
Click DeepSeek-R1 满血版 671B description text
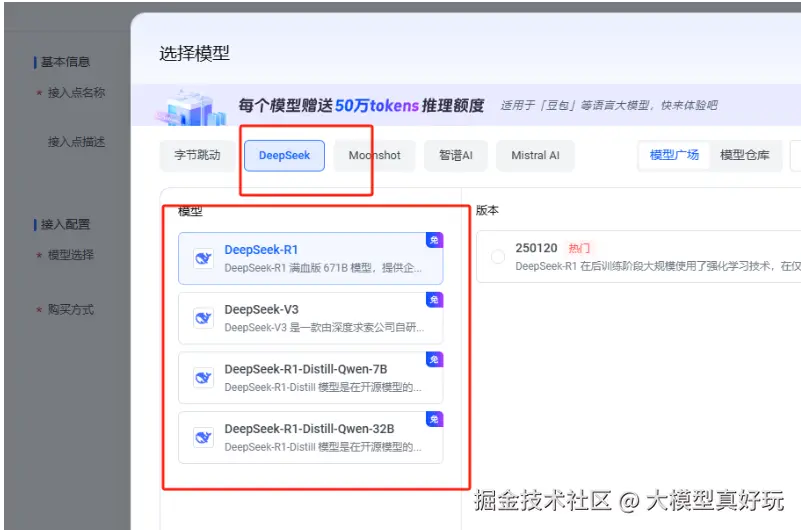pos(323,268)
